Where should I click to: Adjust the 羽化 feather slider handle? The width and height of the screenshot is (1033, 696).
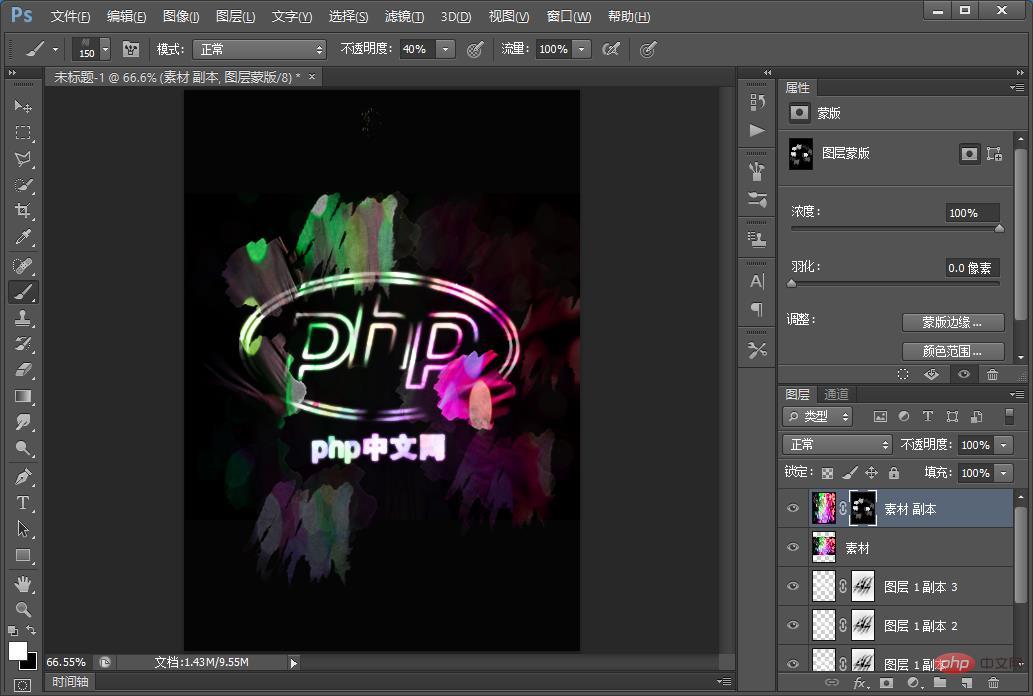pyautogui.click(x=792, y=283)
